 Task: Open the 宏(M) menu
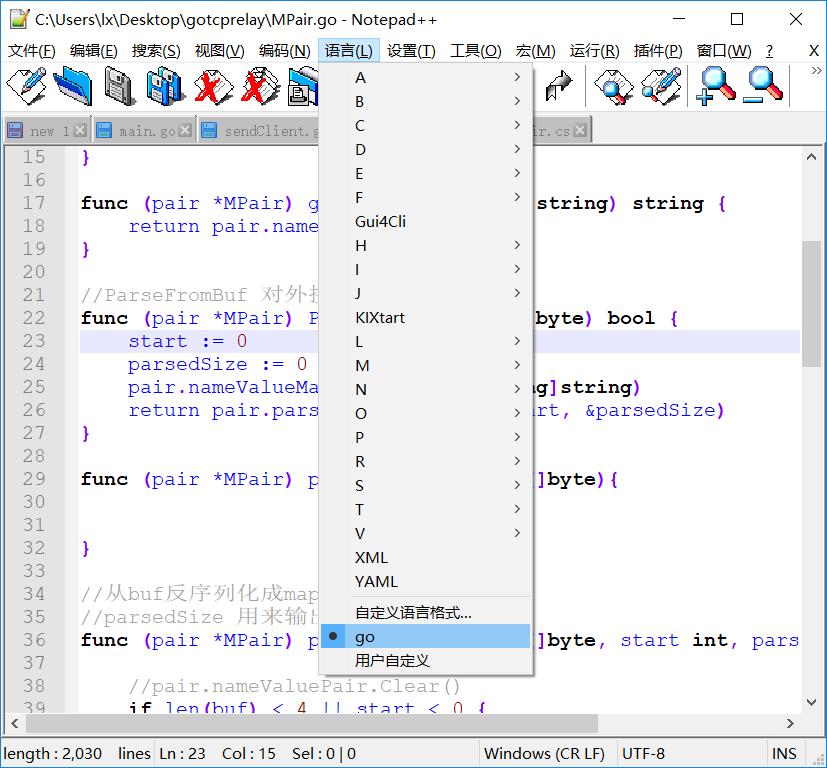pos(535,51)
